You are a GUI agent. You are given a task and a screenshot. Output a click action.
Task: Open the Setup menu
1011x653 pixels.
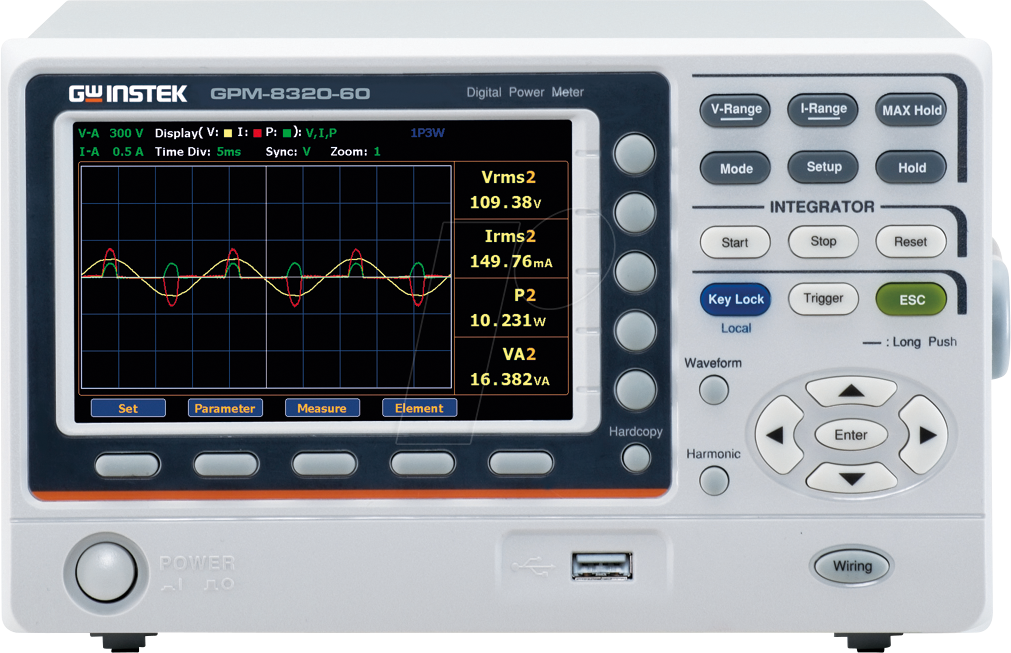tap(823, 167)
